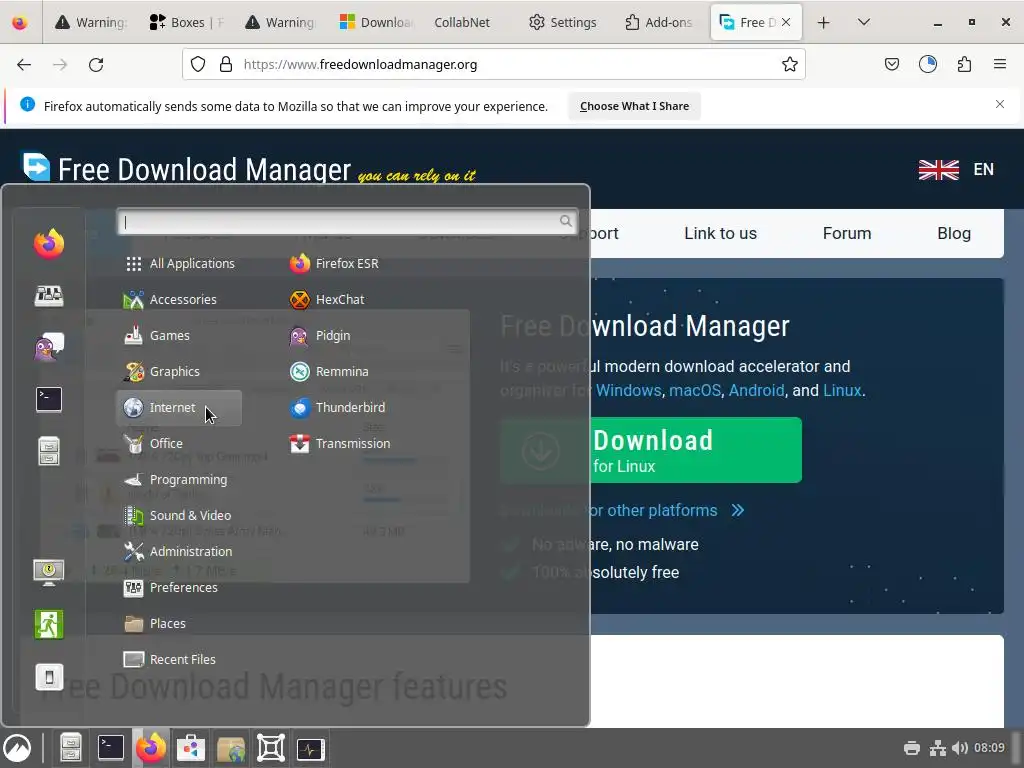Click Choose What I Share button
Image resolution: width=1024 pixels, height=768 pixels.
tap(634, 106)
